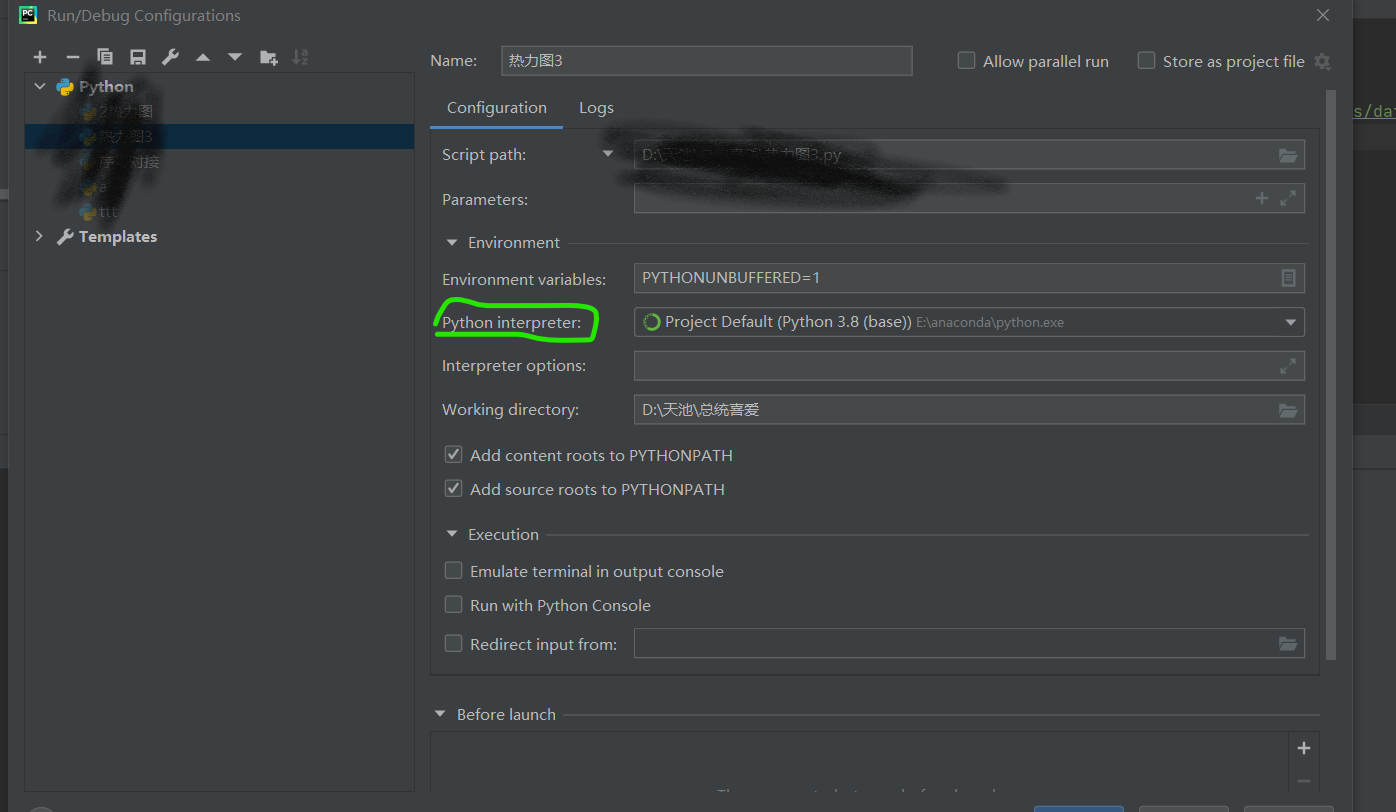The height and width of the screenshot is (812, 1396).
Task: Open the Python interpreter dropdown
Action: click(x=1290, y=322)
